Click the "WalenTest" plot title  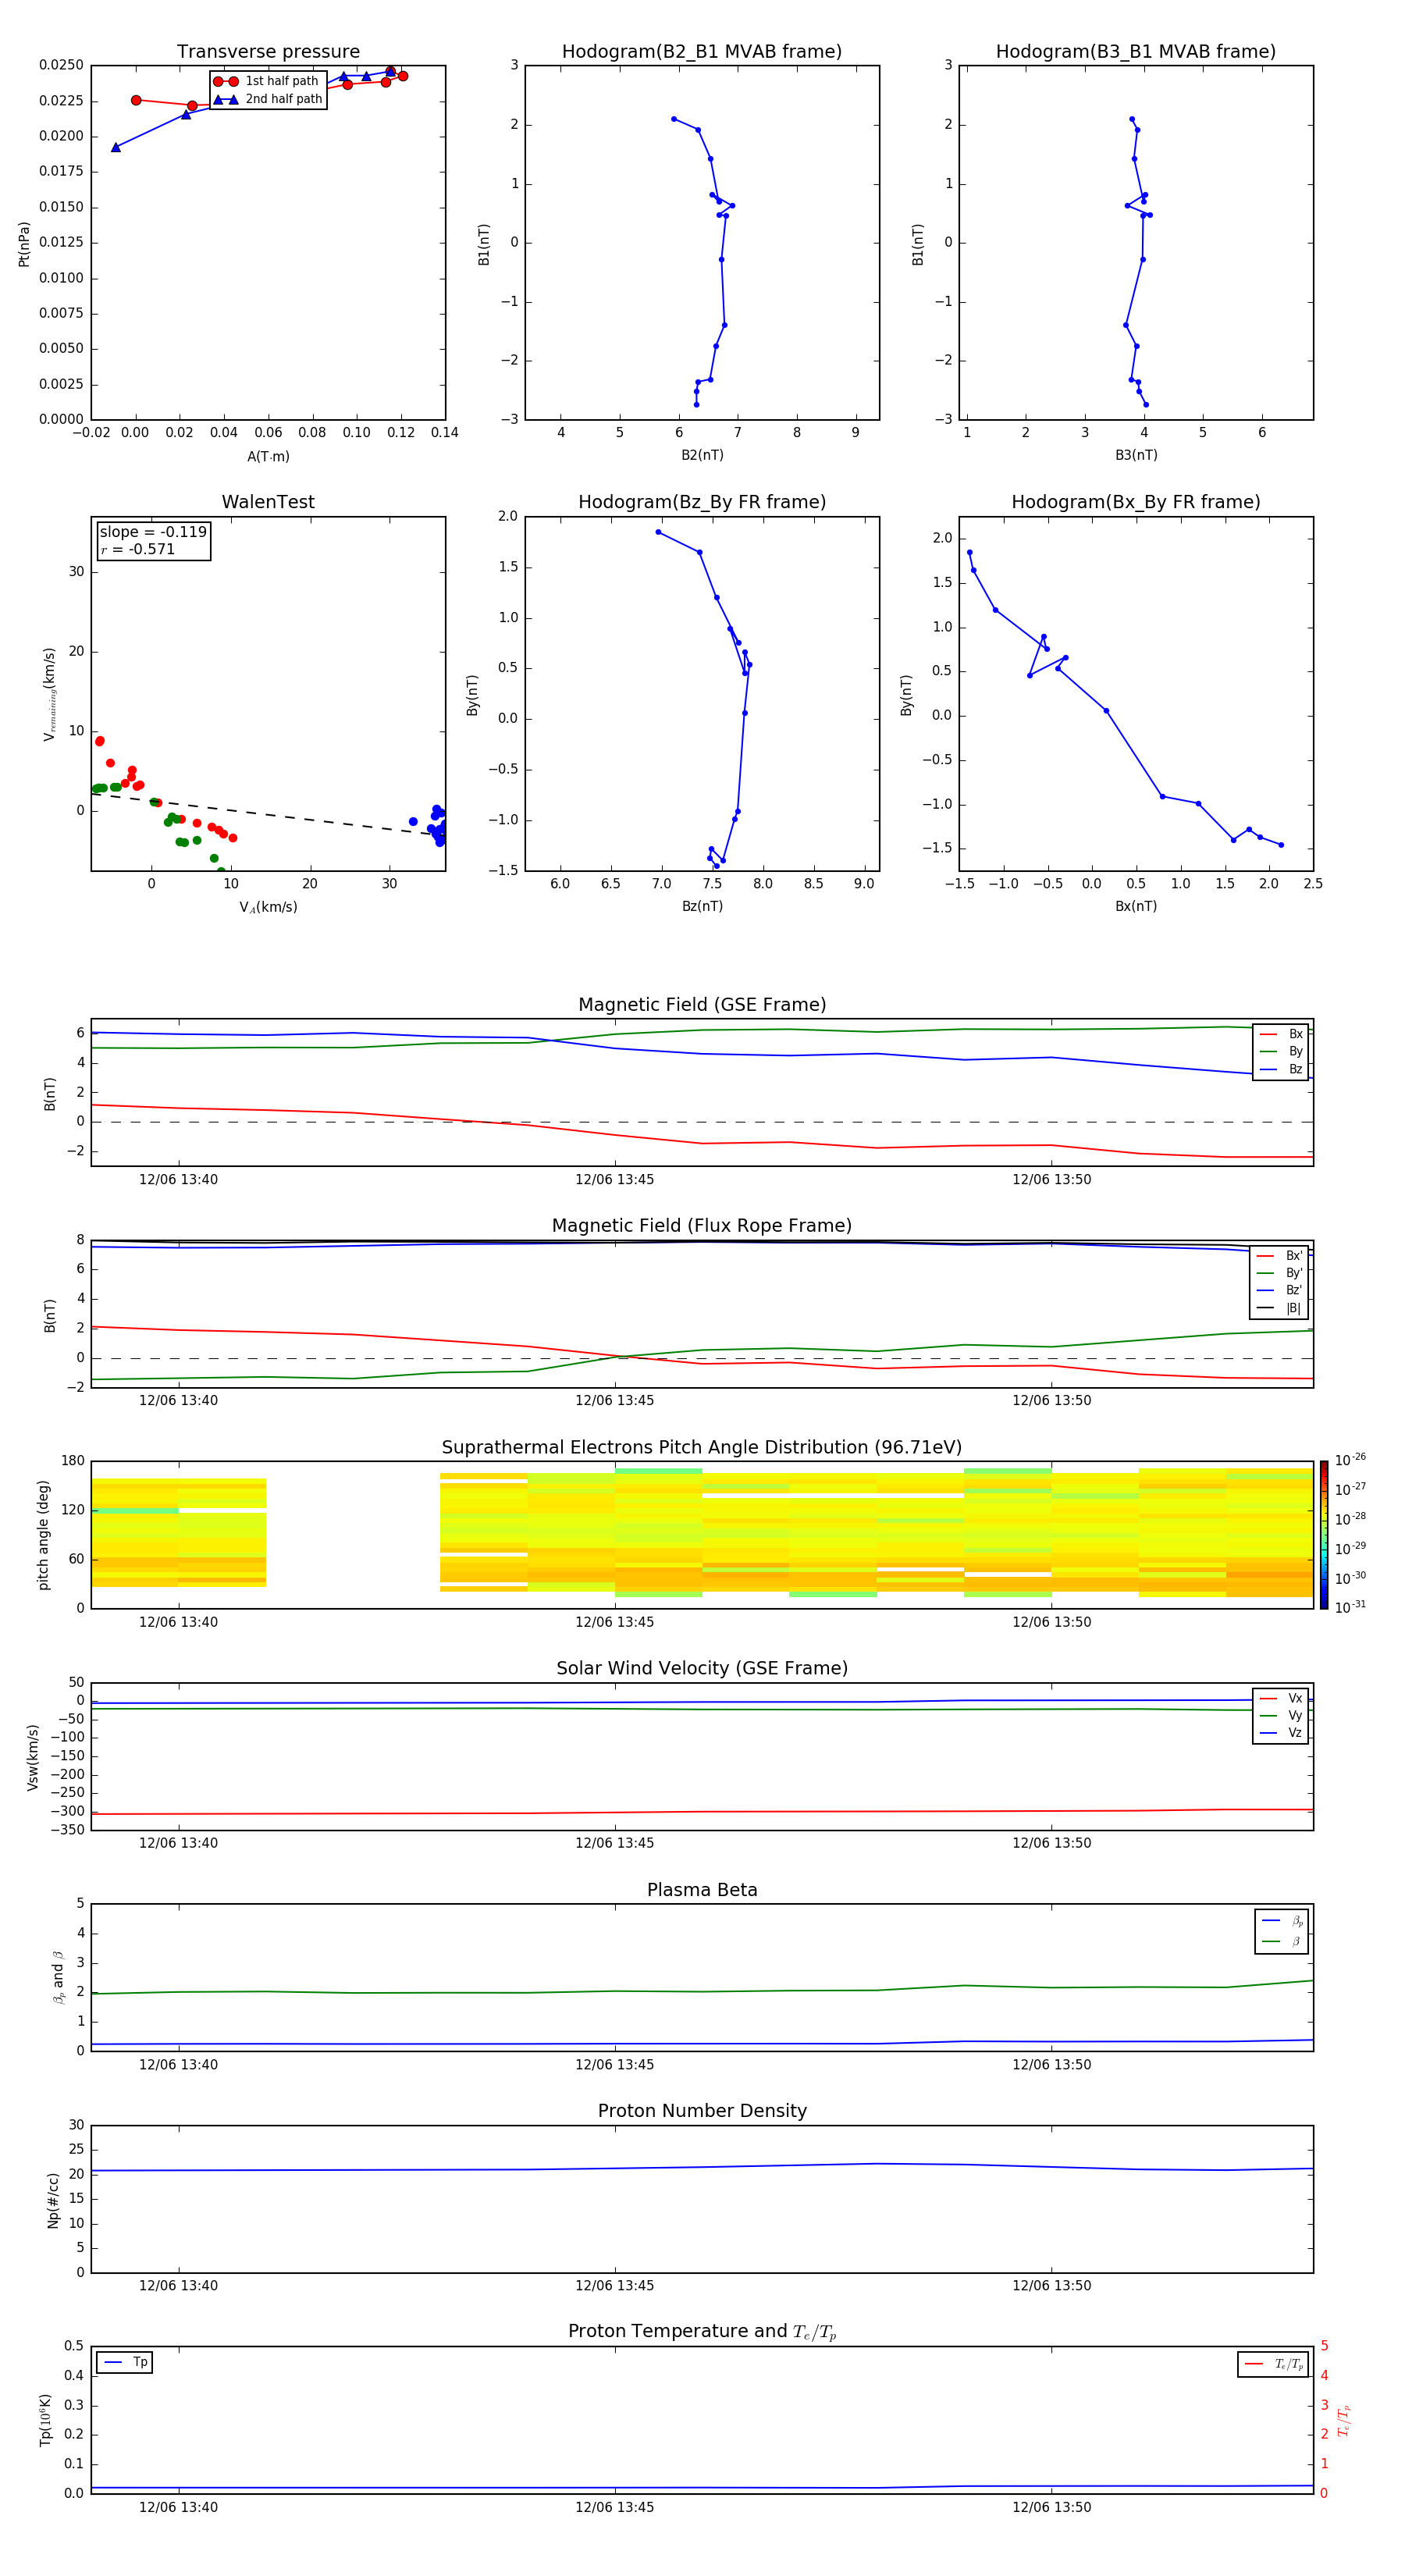tap(268, 502)
